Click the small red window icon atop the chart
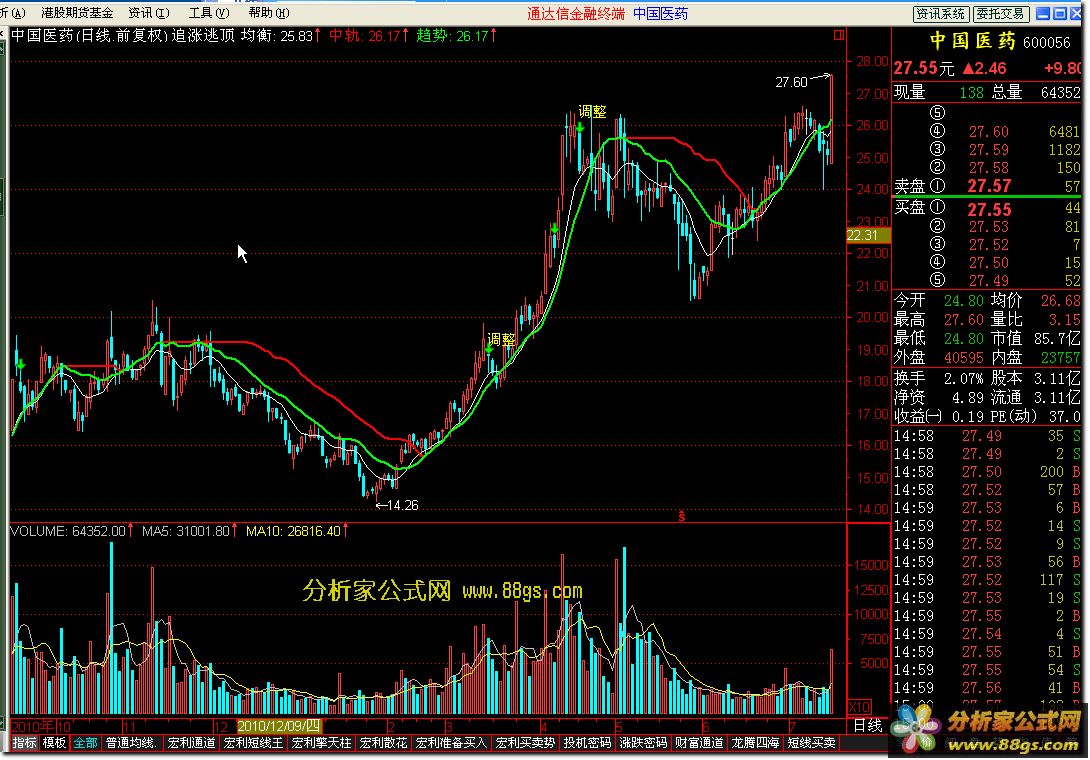Viewport: 1090px width, 760px height. pos(839,35)
